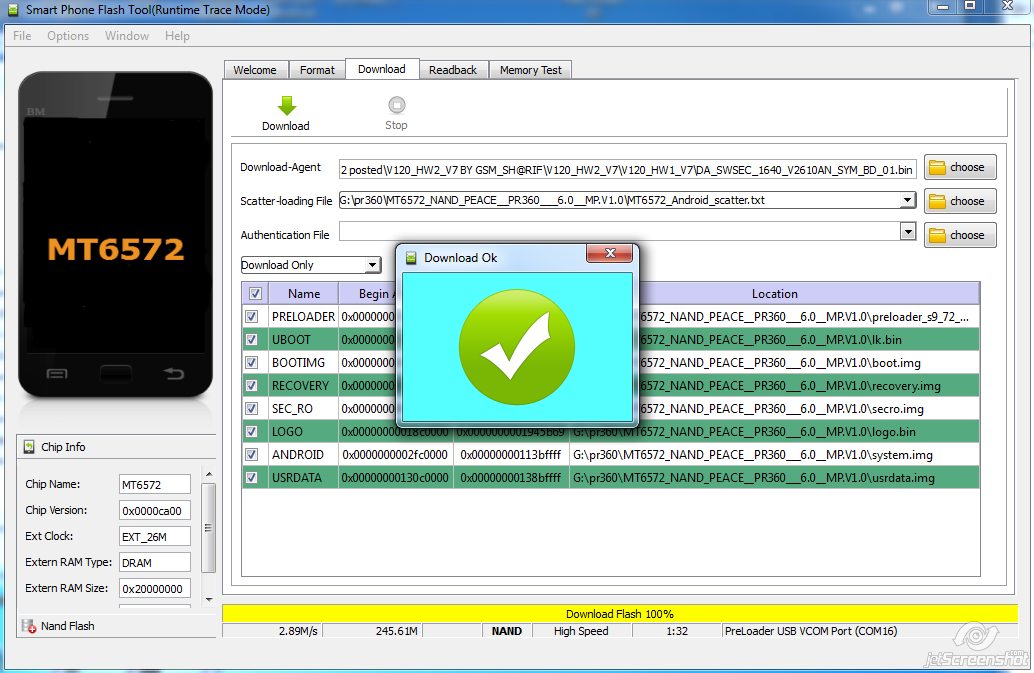Click the 245.61M size status cell
This screenshot has height=673, width=1034.
tap(373, 631)
